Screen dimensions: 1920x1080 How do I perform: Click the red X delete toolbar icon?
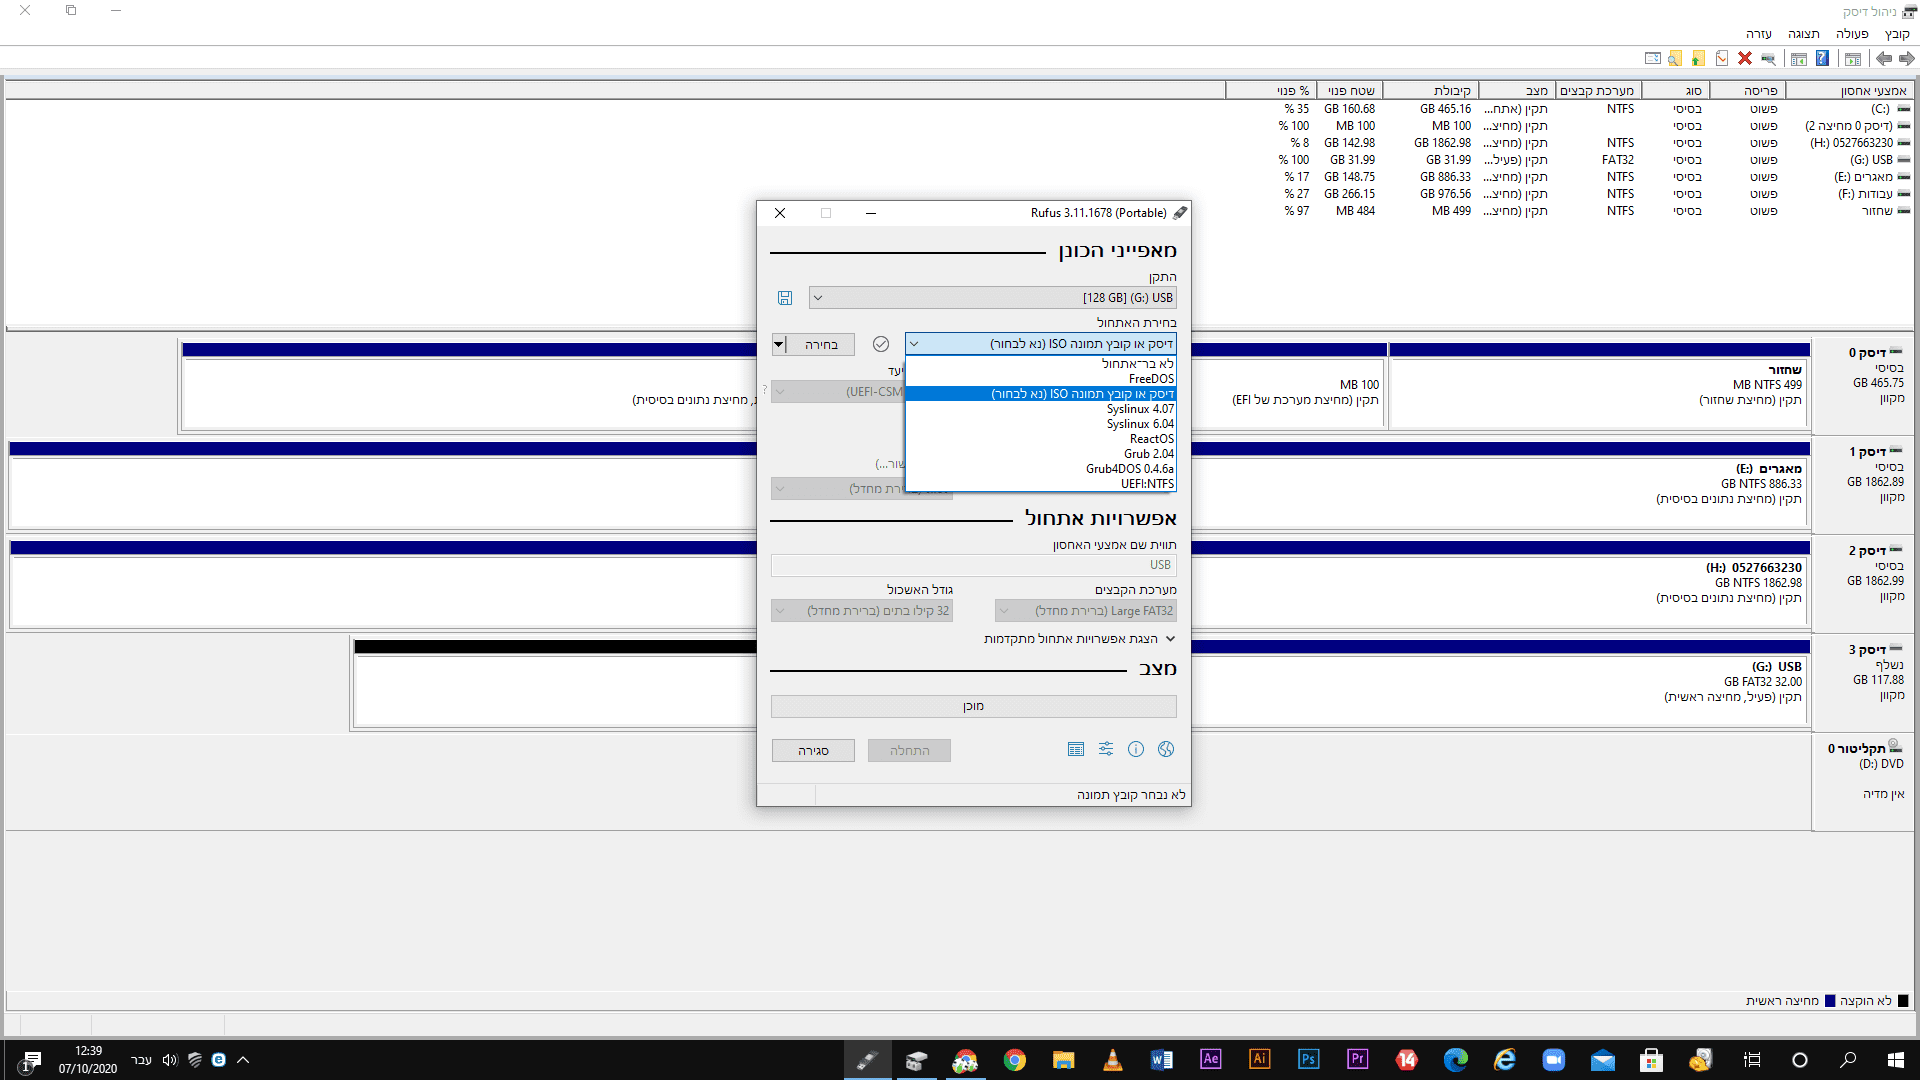[x=1745, y=58]
